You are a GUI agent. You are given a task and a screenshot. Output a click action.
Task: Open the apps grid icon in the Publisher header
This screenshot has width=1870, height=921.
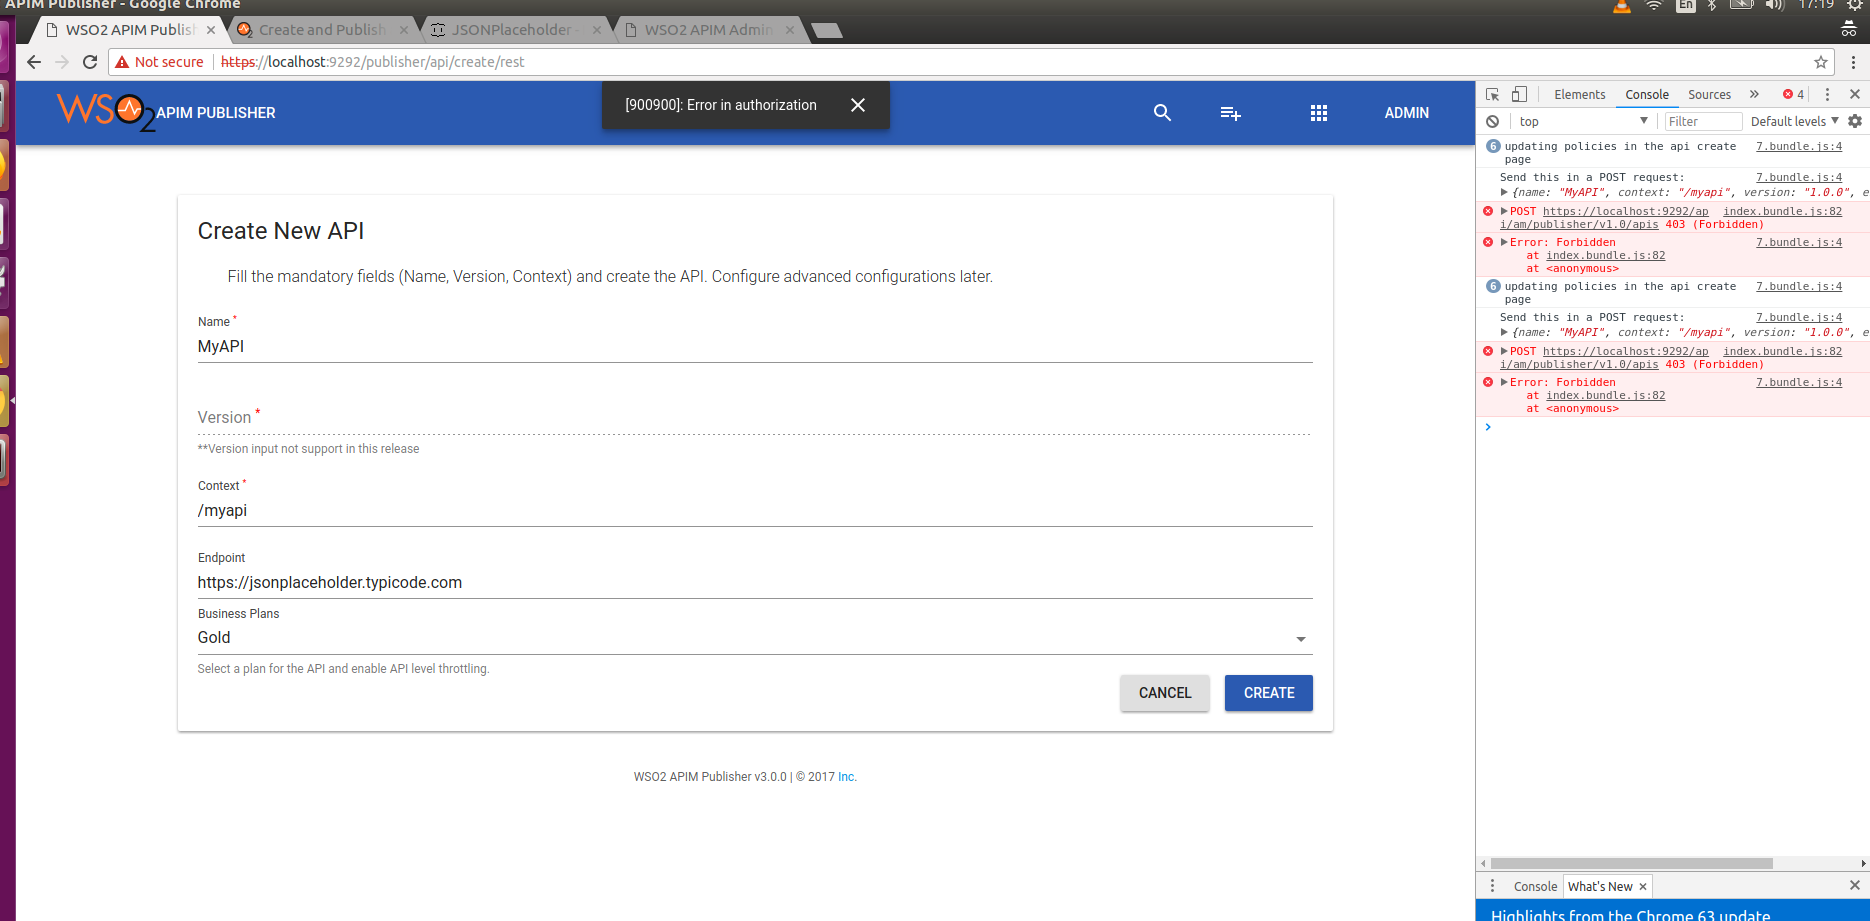click(x=1319, y=113)
